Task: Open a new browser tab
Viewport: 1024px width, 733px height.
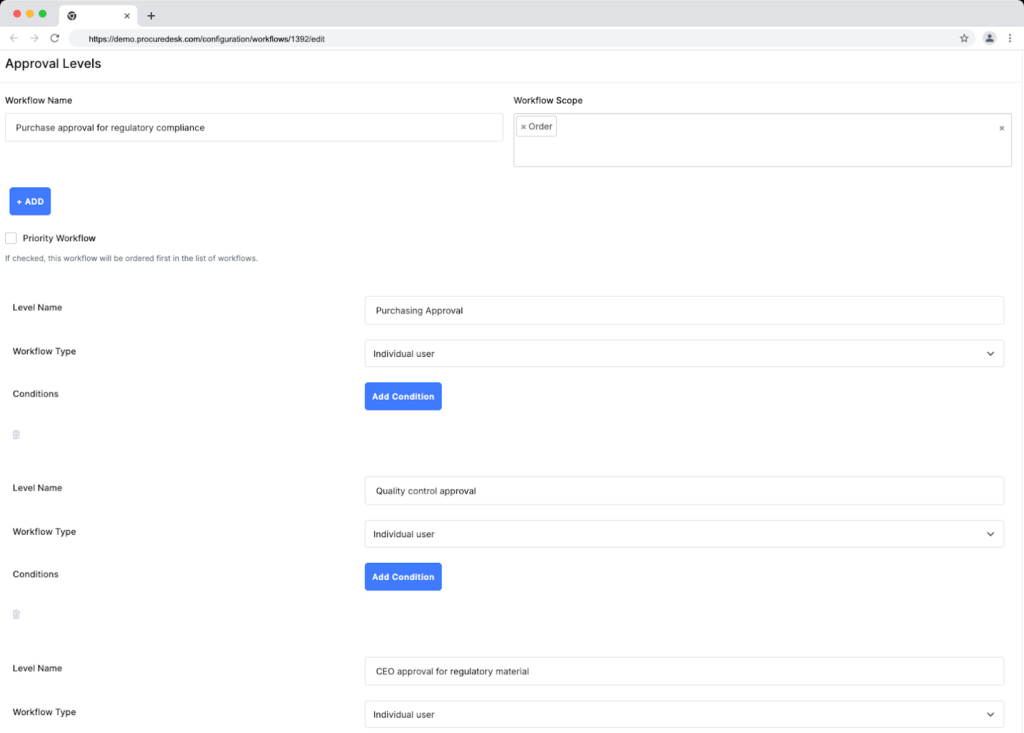Action: (x=151, y=16)
